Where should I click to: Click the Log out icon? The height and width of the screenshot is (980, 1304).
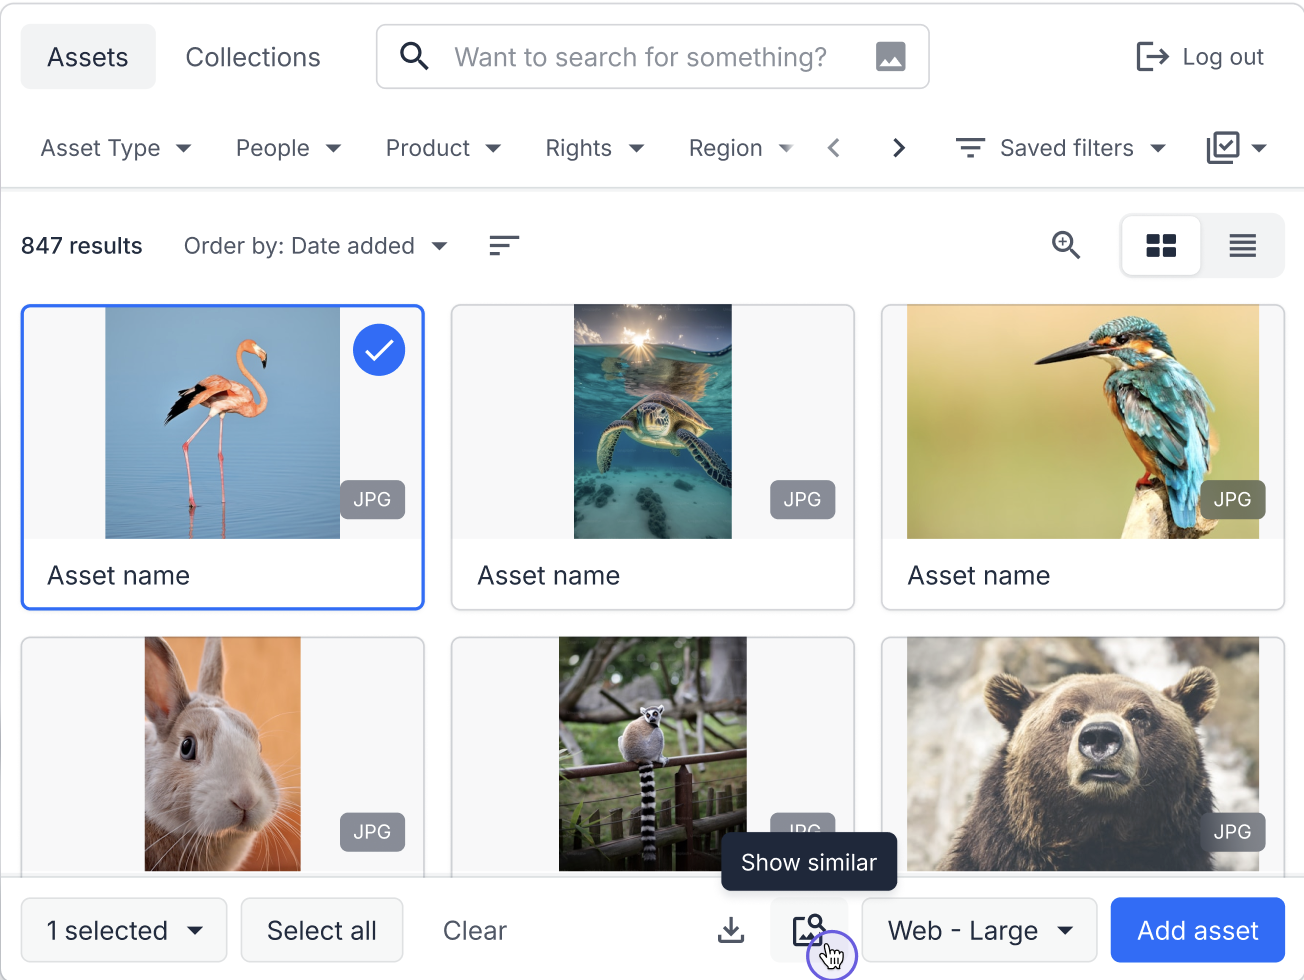tap(1152, 57)
